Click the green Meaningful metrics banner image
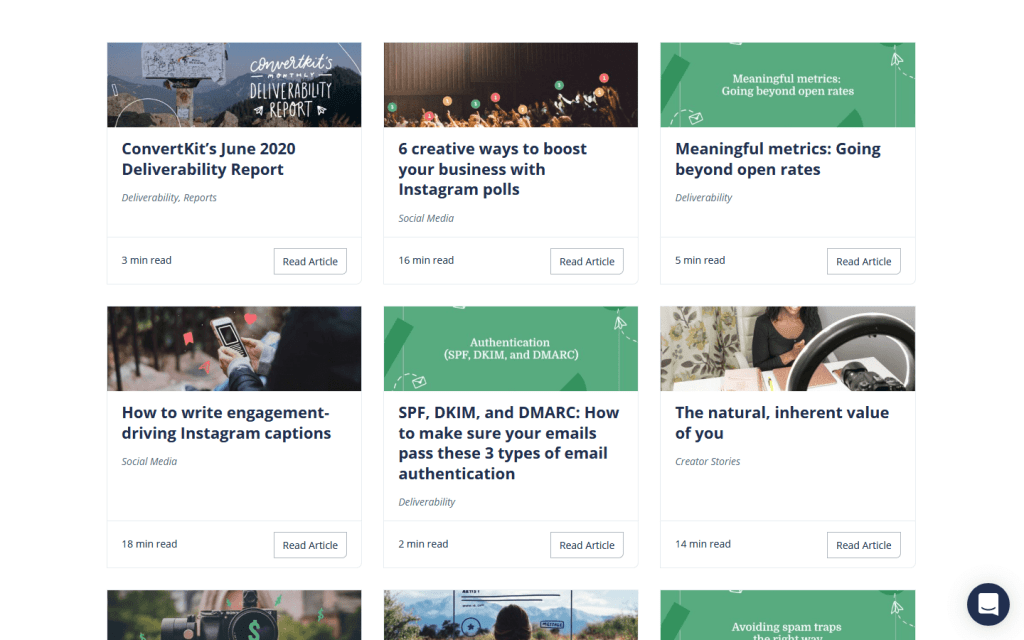The image size is (1024, 640). point(787,85)
